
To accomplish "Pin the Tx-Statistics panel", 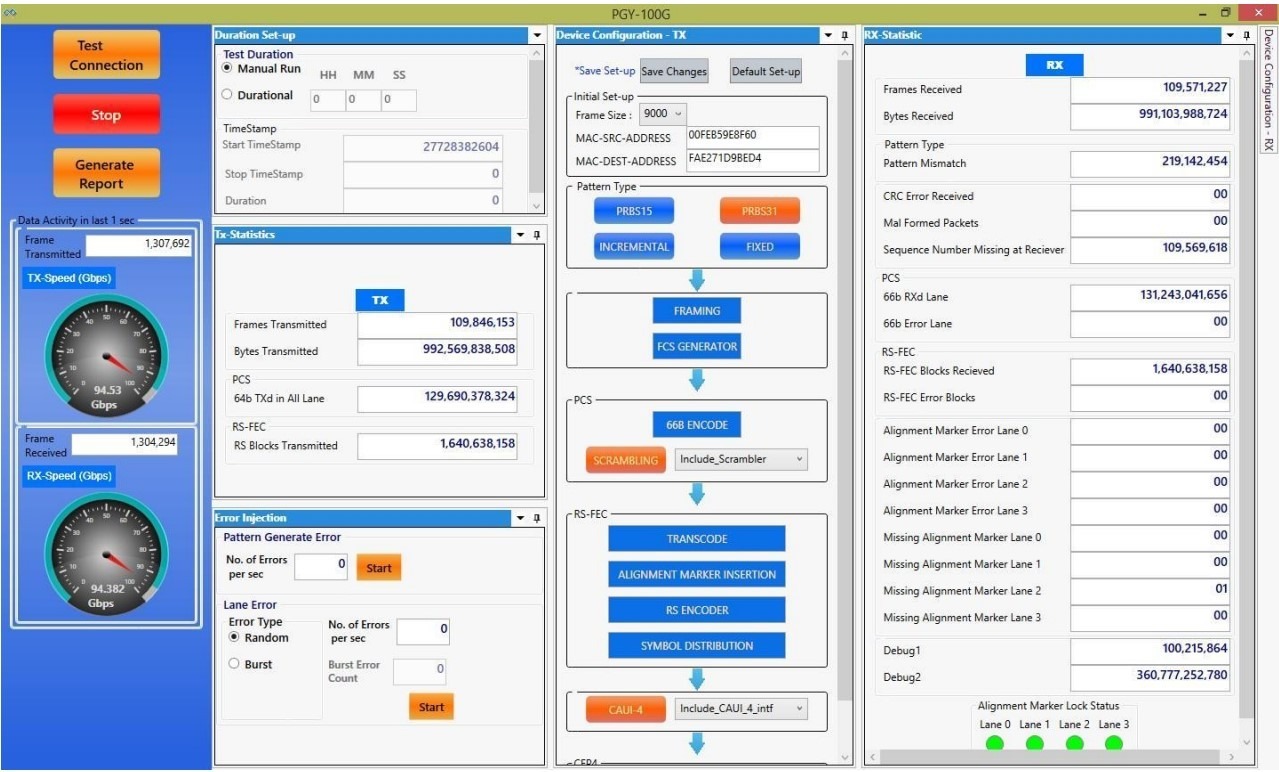I will [x=534, y=234].
